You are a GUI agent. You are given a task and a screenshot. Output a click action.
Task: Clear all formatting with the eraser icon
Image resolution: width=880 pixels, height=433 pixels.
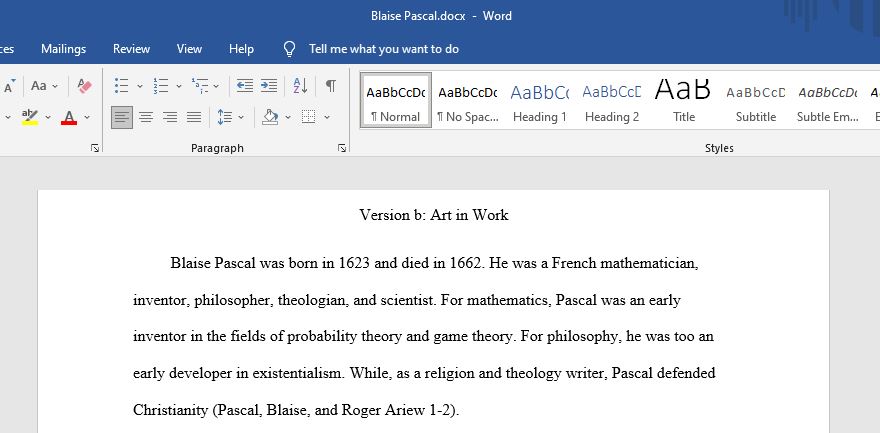click(x=84, y=86)
